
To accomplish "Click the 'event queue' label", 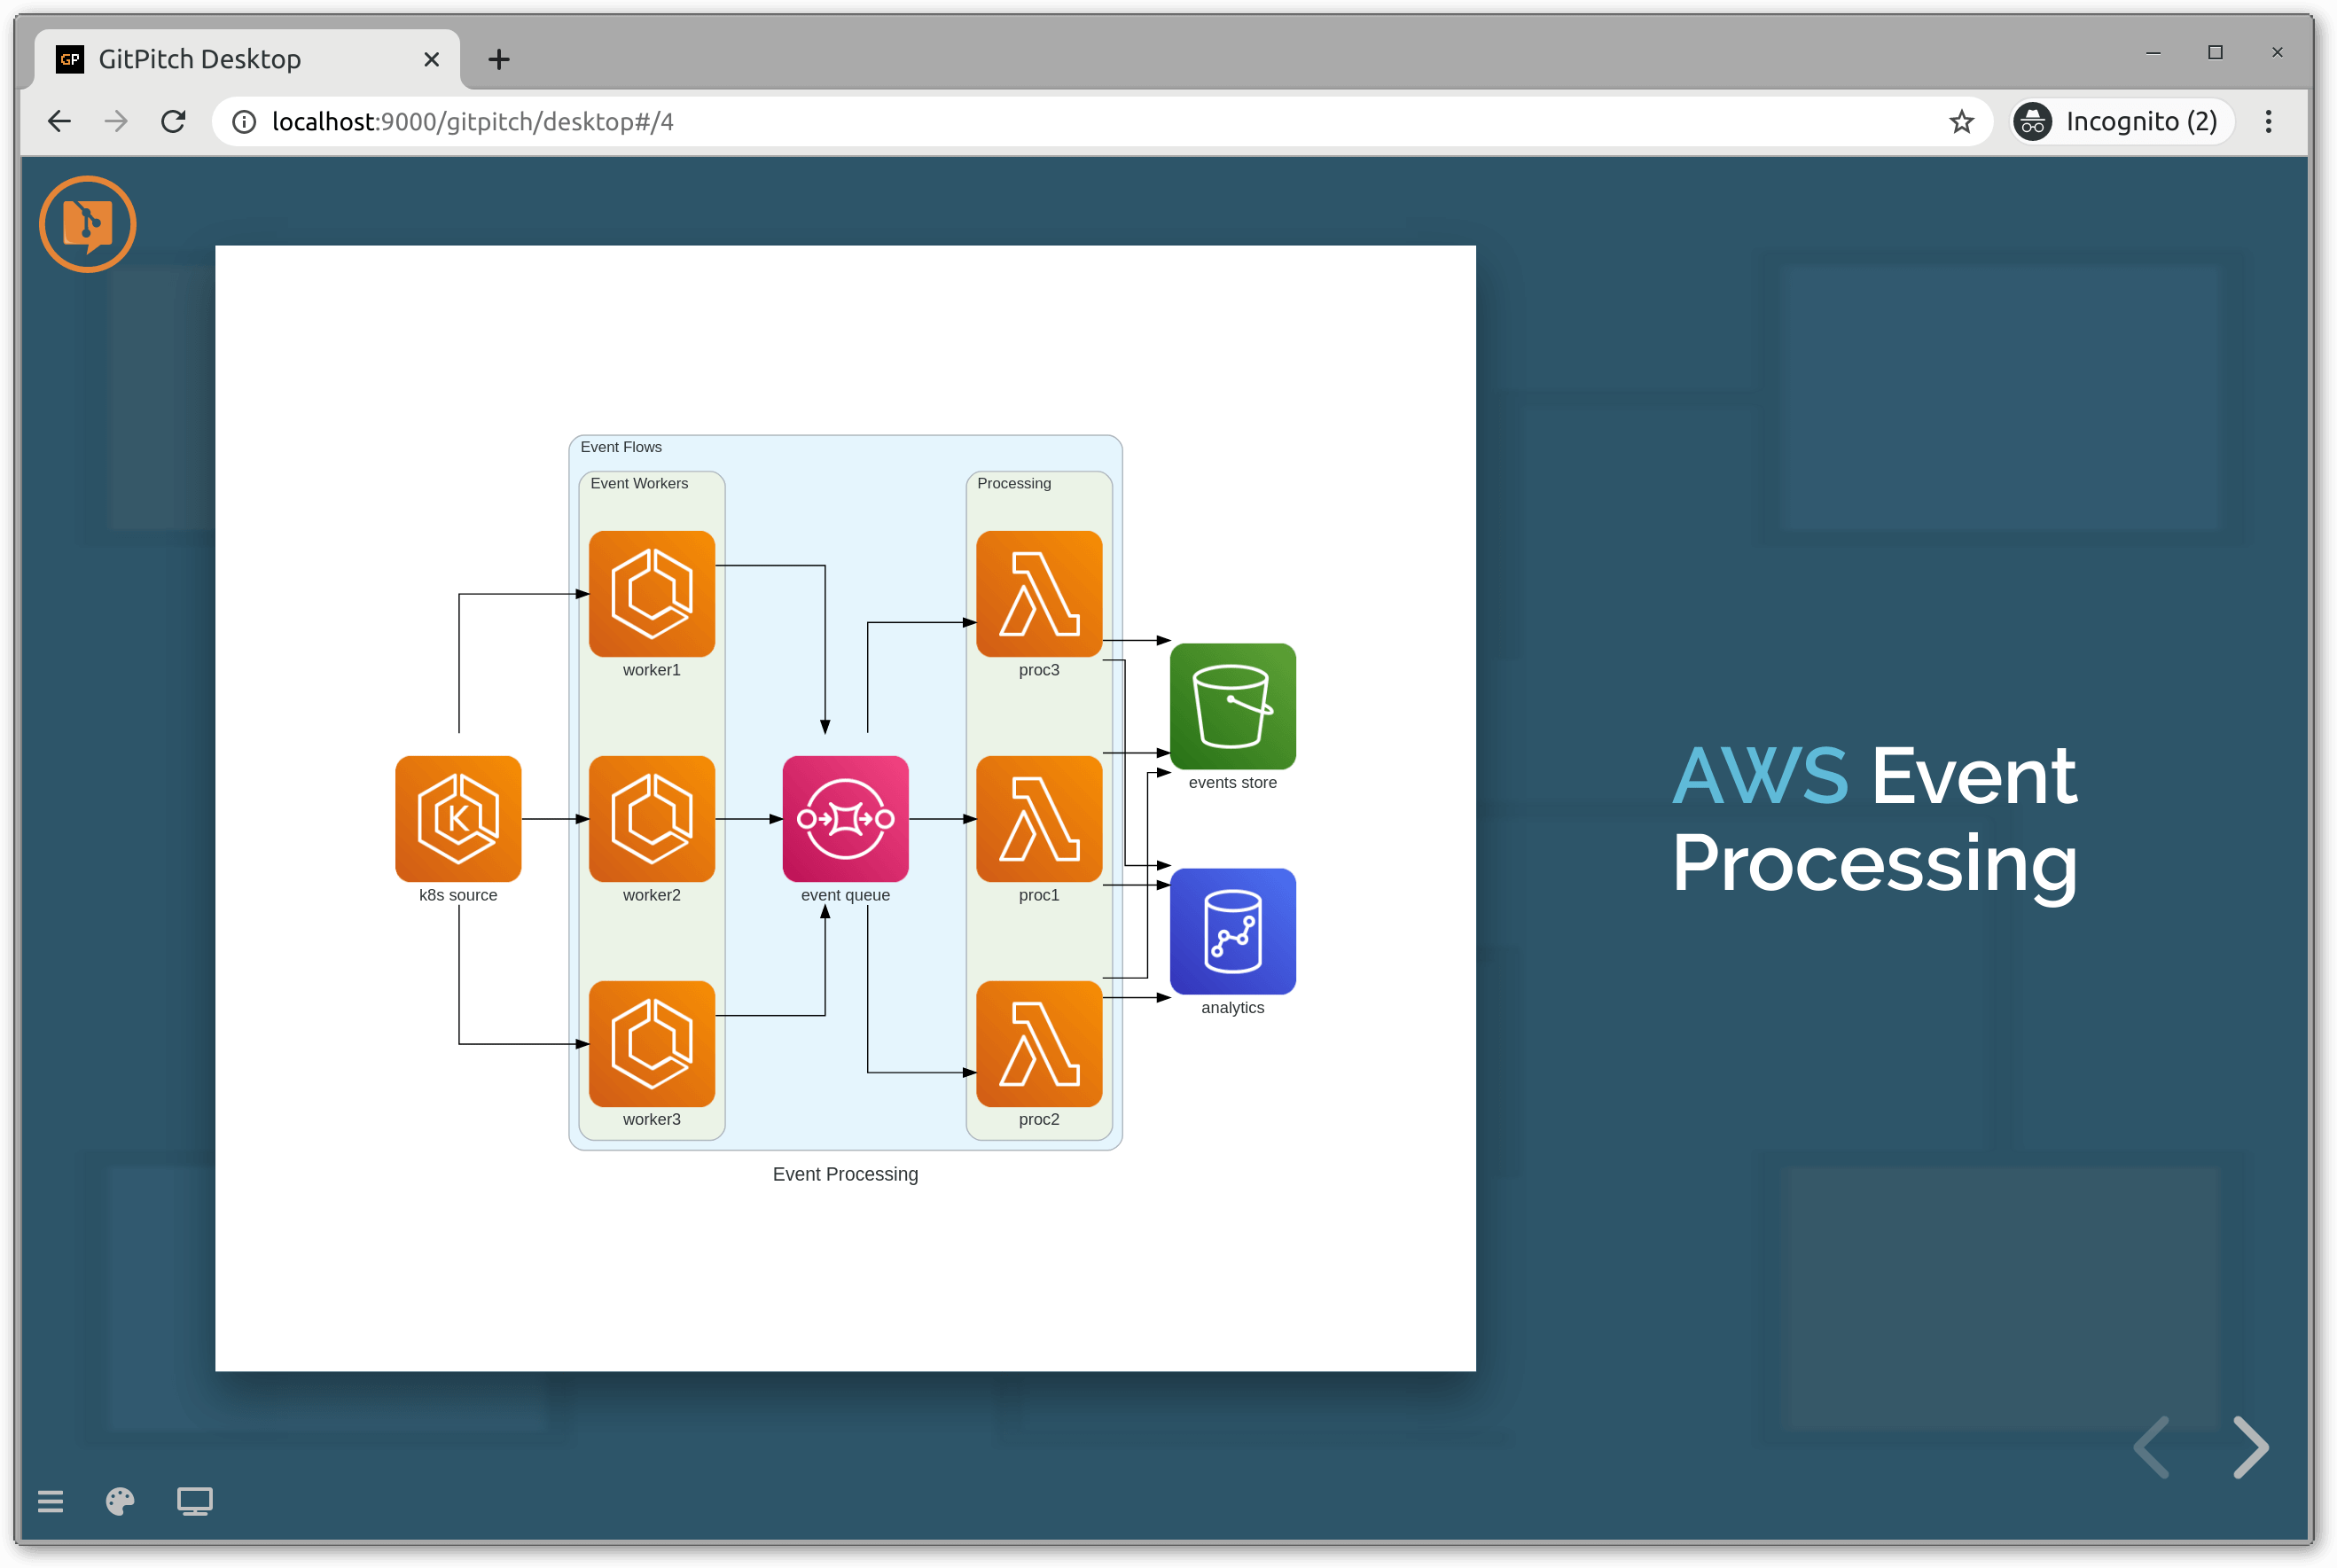I will 845,895.
